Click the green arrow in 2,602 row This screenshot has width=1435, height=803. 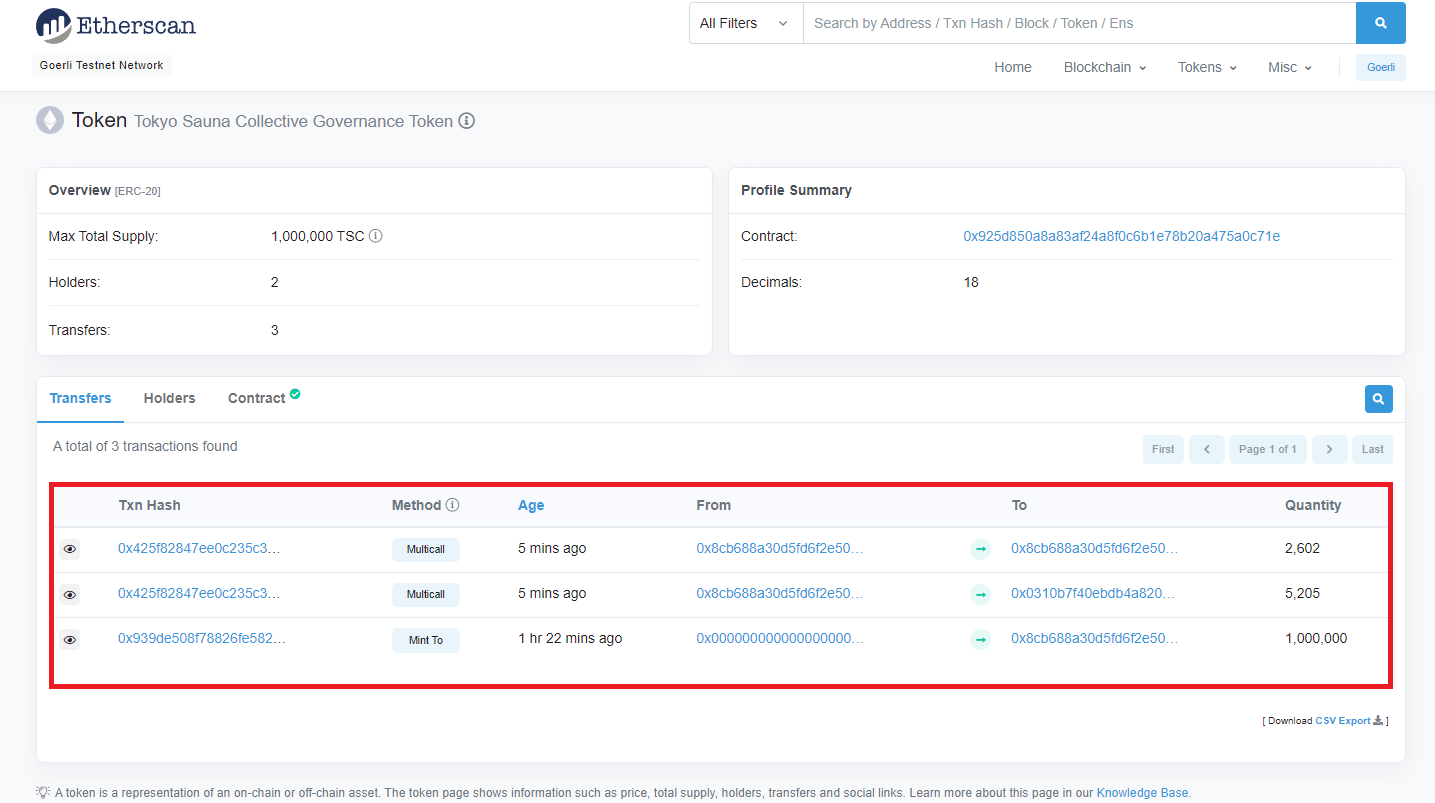[980, 549]
